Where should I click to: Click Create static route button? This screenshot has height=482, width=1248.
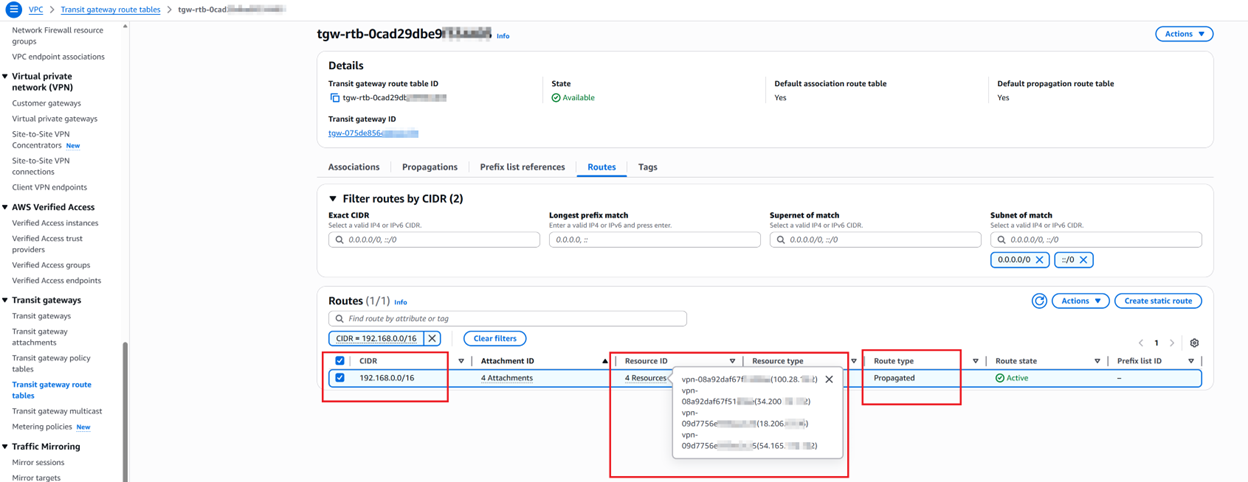click(1158, 301)
